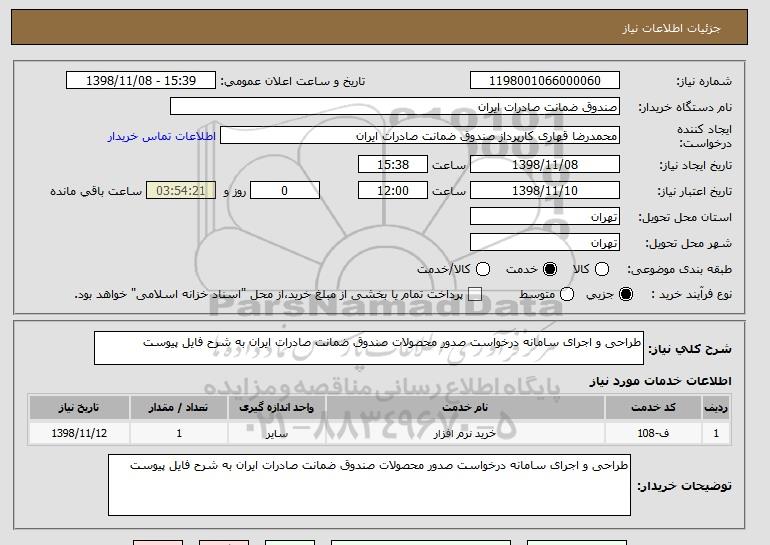Select the کالا/خدمت radio button
770x545 pixels.
(483, 269)
